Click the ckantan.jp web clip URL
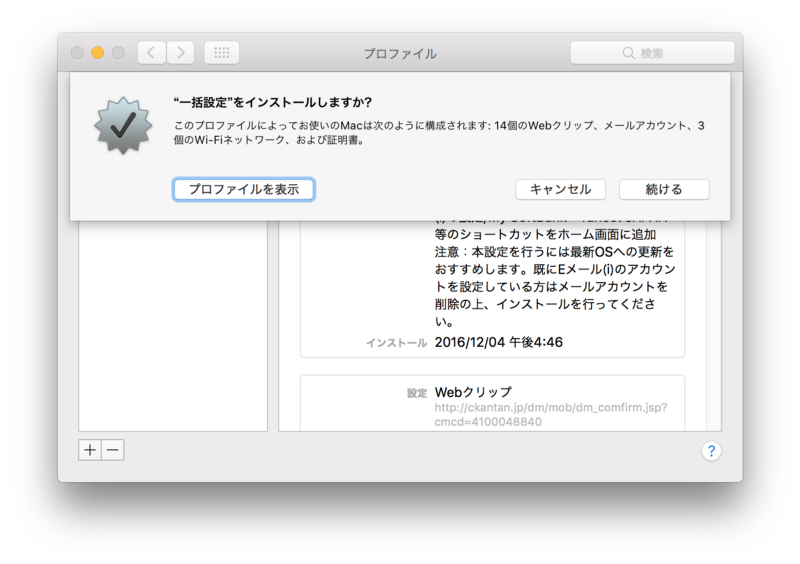 click(x=551, y=414)
